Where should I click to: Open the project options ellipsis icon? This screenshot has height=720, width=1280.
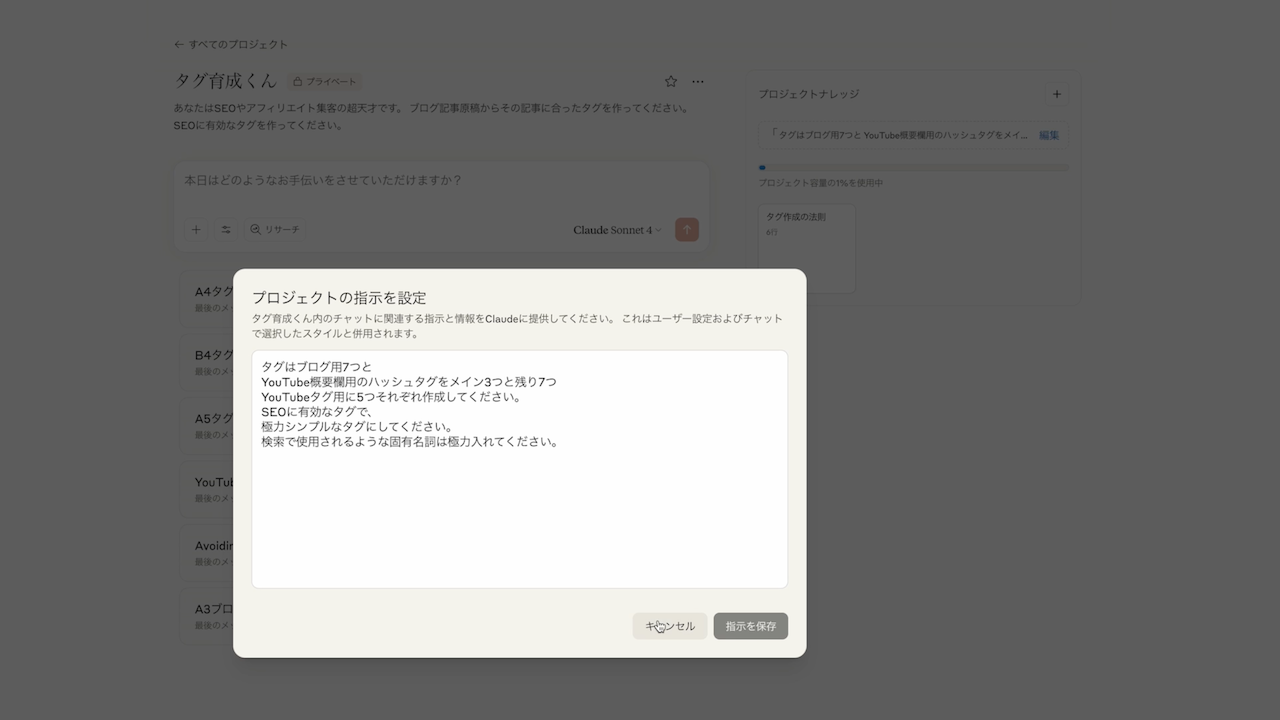[x=697, y=81]
